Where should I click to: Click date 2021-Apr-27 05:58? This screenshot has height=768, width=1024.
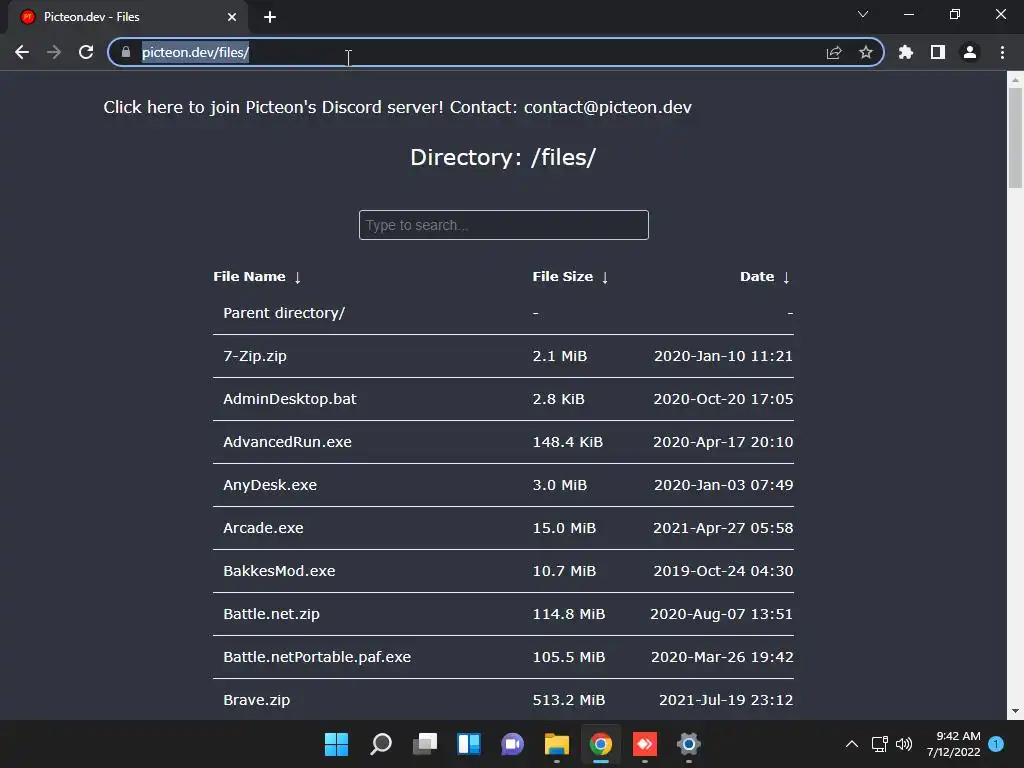723,528
